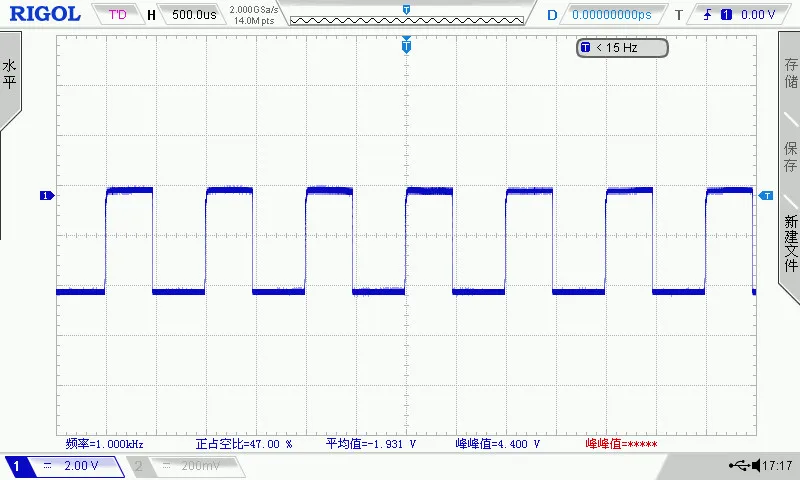Click the USB connection icon
Image resolution: width=800 pixels, height=480 pixels.
739,465
